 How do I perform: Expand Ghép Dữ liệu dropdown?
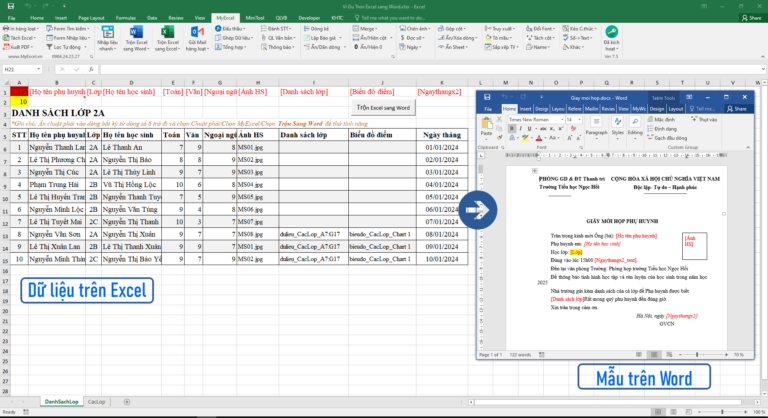tap(252, 38)
